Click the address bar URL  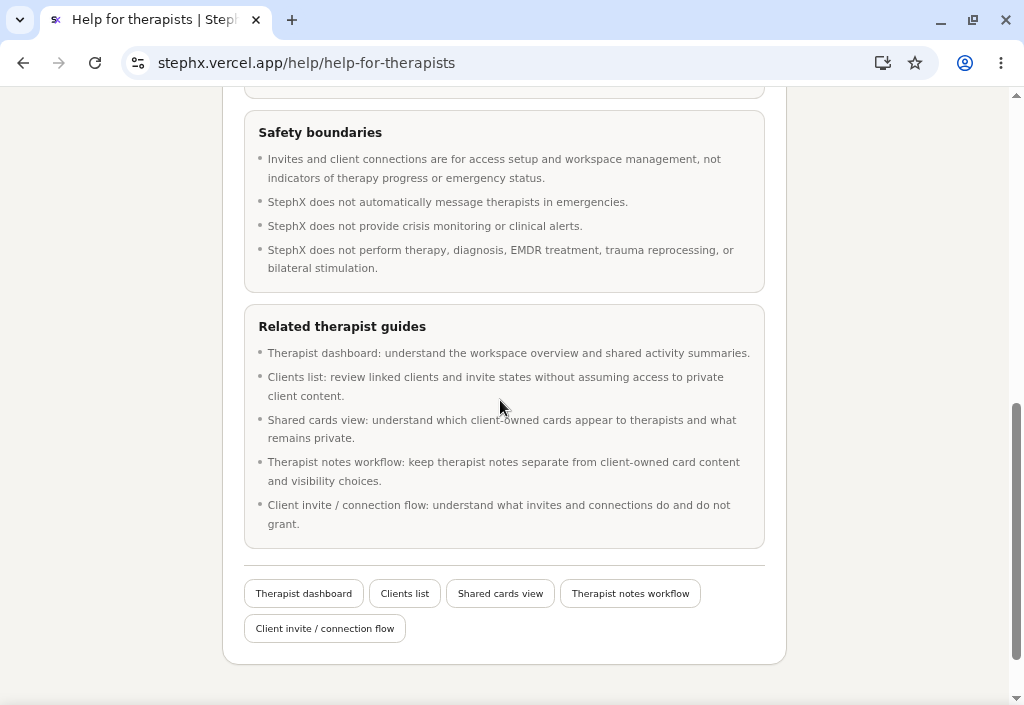click(x=306, y=63)
